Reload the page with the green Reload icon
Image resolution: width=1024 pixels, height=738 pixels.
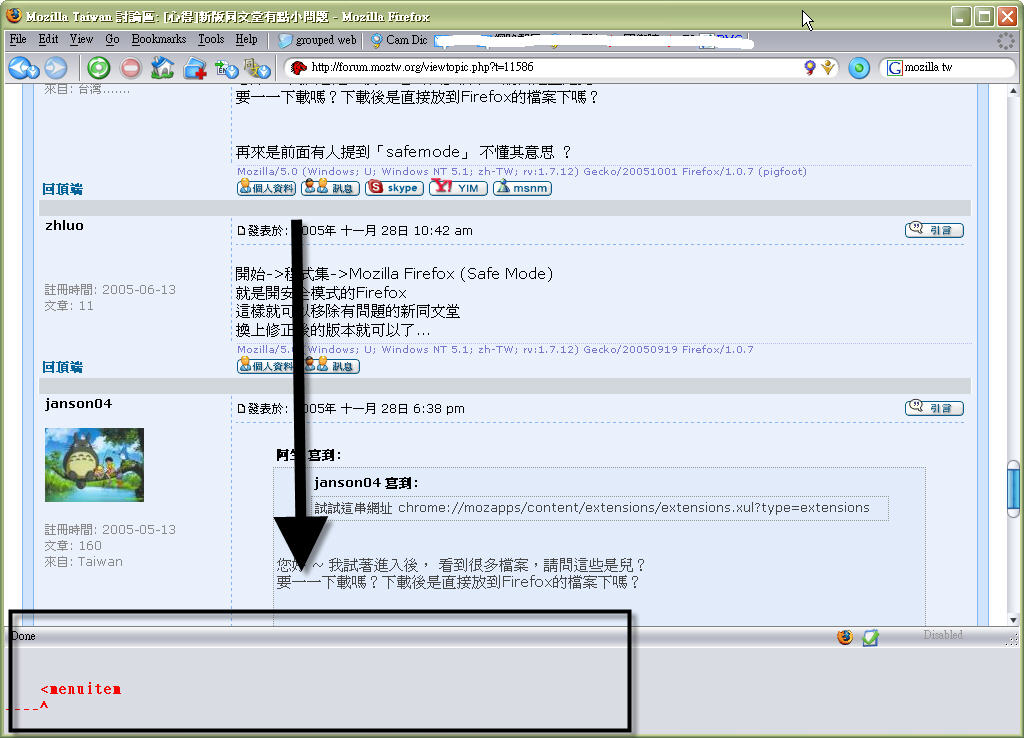(99, 67)
